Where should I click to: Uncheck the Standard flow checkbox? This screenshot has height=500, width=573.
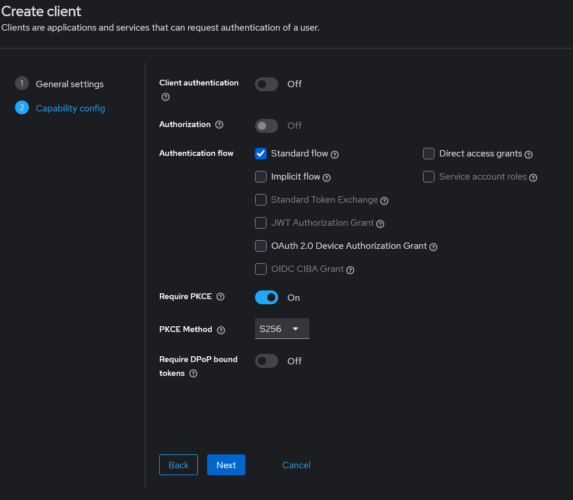[261, 154]
